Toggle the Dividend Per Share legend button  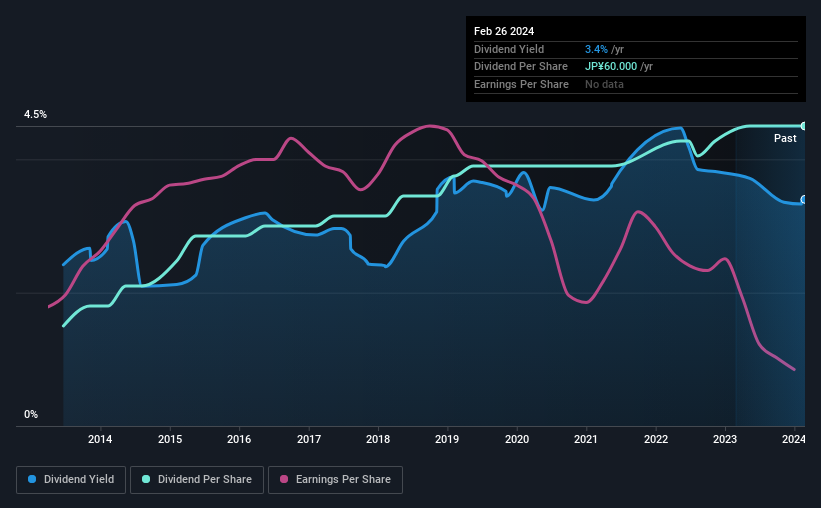[x=197, y=480]
